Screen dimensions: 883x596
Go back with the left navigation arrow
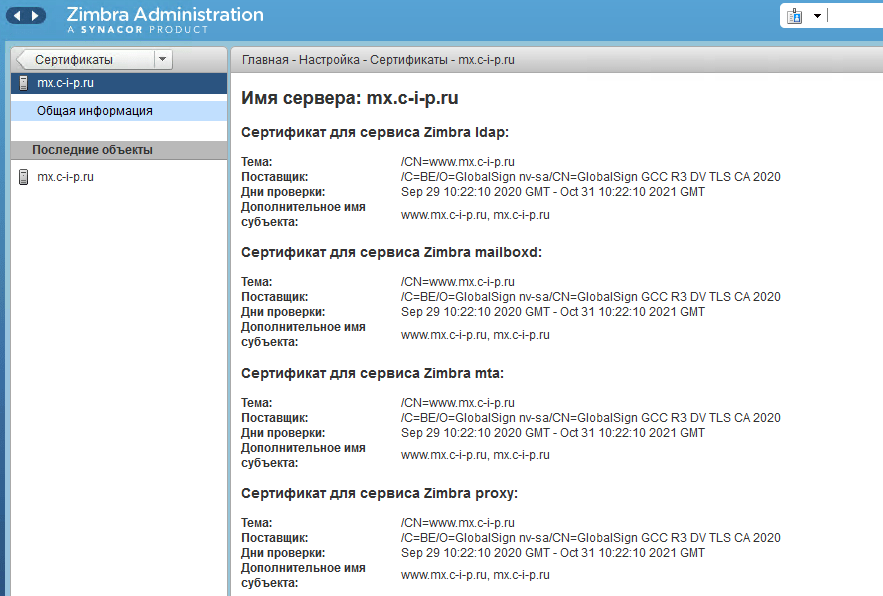click(17, 16)
